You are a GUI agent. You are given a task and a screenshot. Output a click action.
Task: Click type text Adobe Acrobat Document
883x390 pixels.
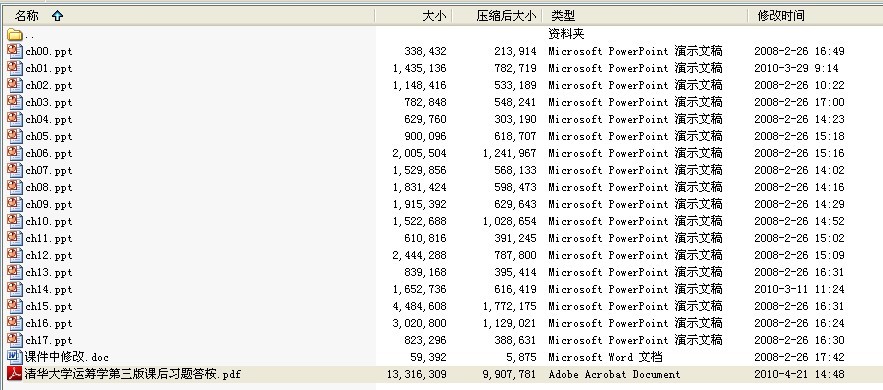[614, 374]
